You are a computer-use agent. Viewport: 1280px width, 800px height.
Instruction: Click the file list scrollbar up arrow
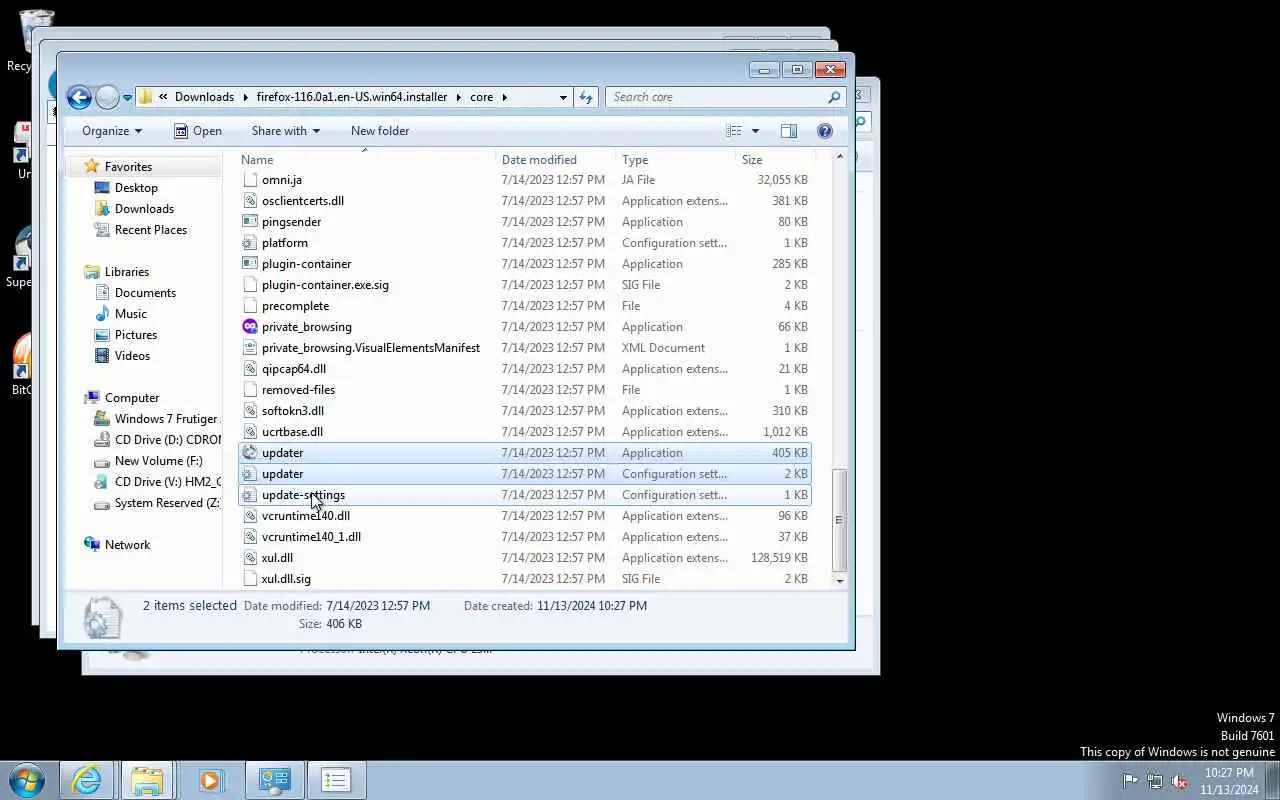839,157
